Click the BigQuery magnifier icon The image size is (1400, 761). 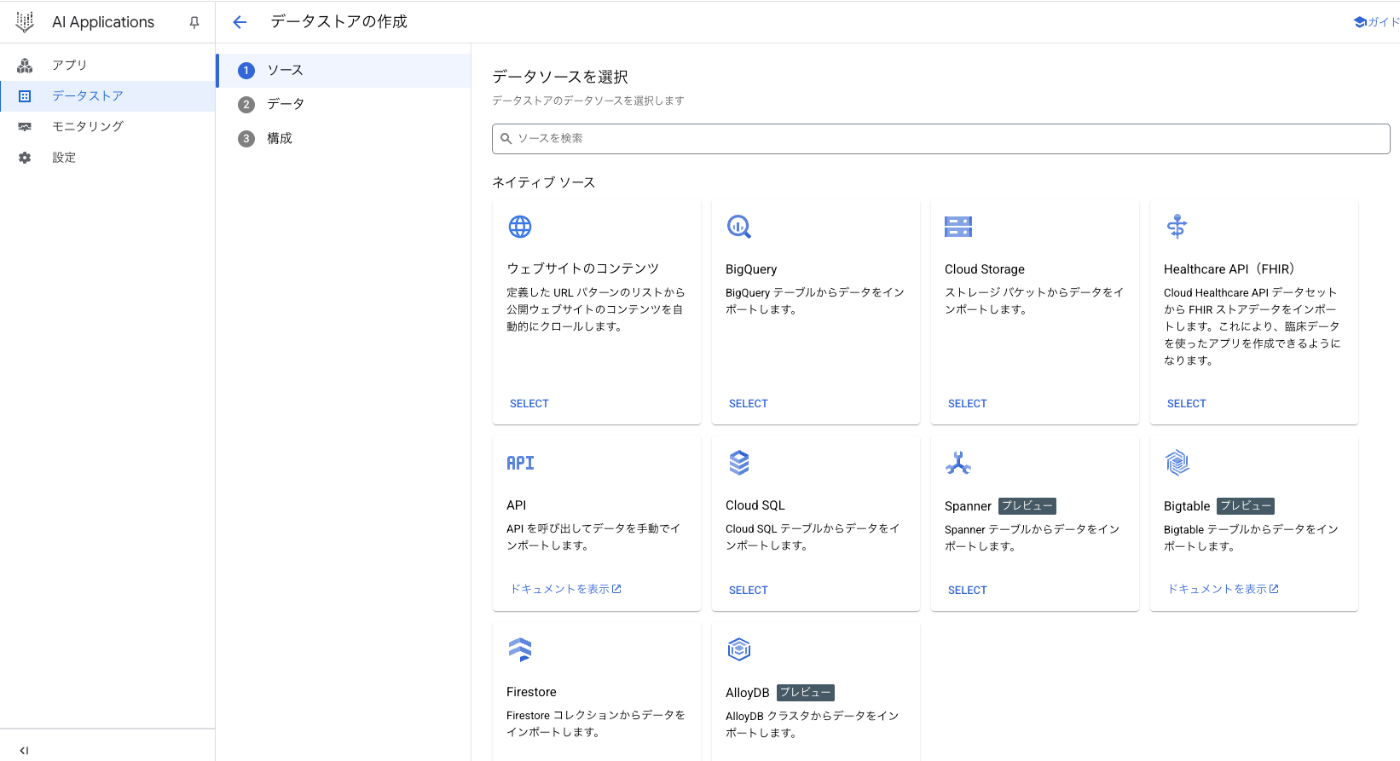[739, 227]
